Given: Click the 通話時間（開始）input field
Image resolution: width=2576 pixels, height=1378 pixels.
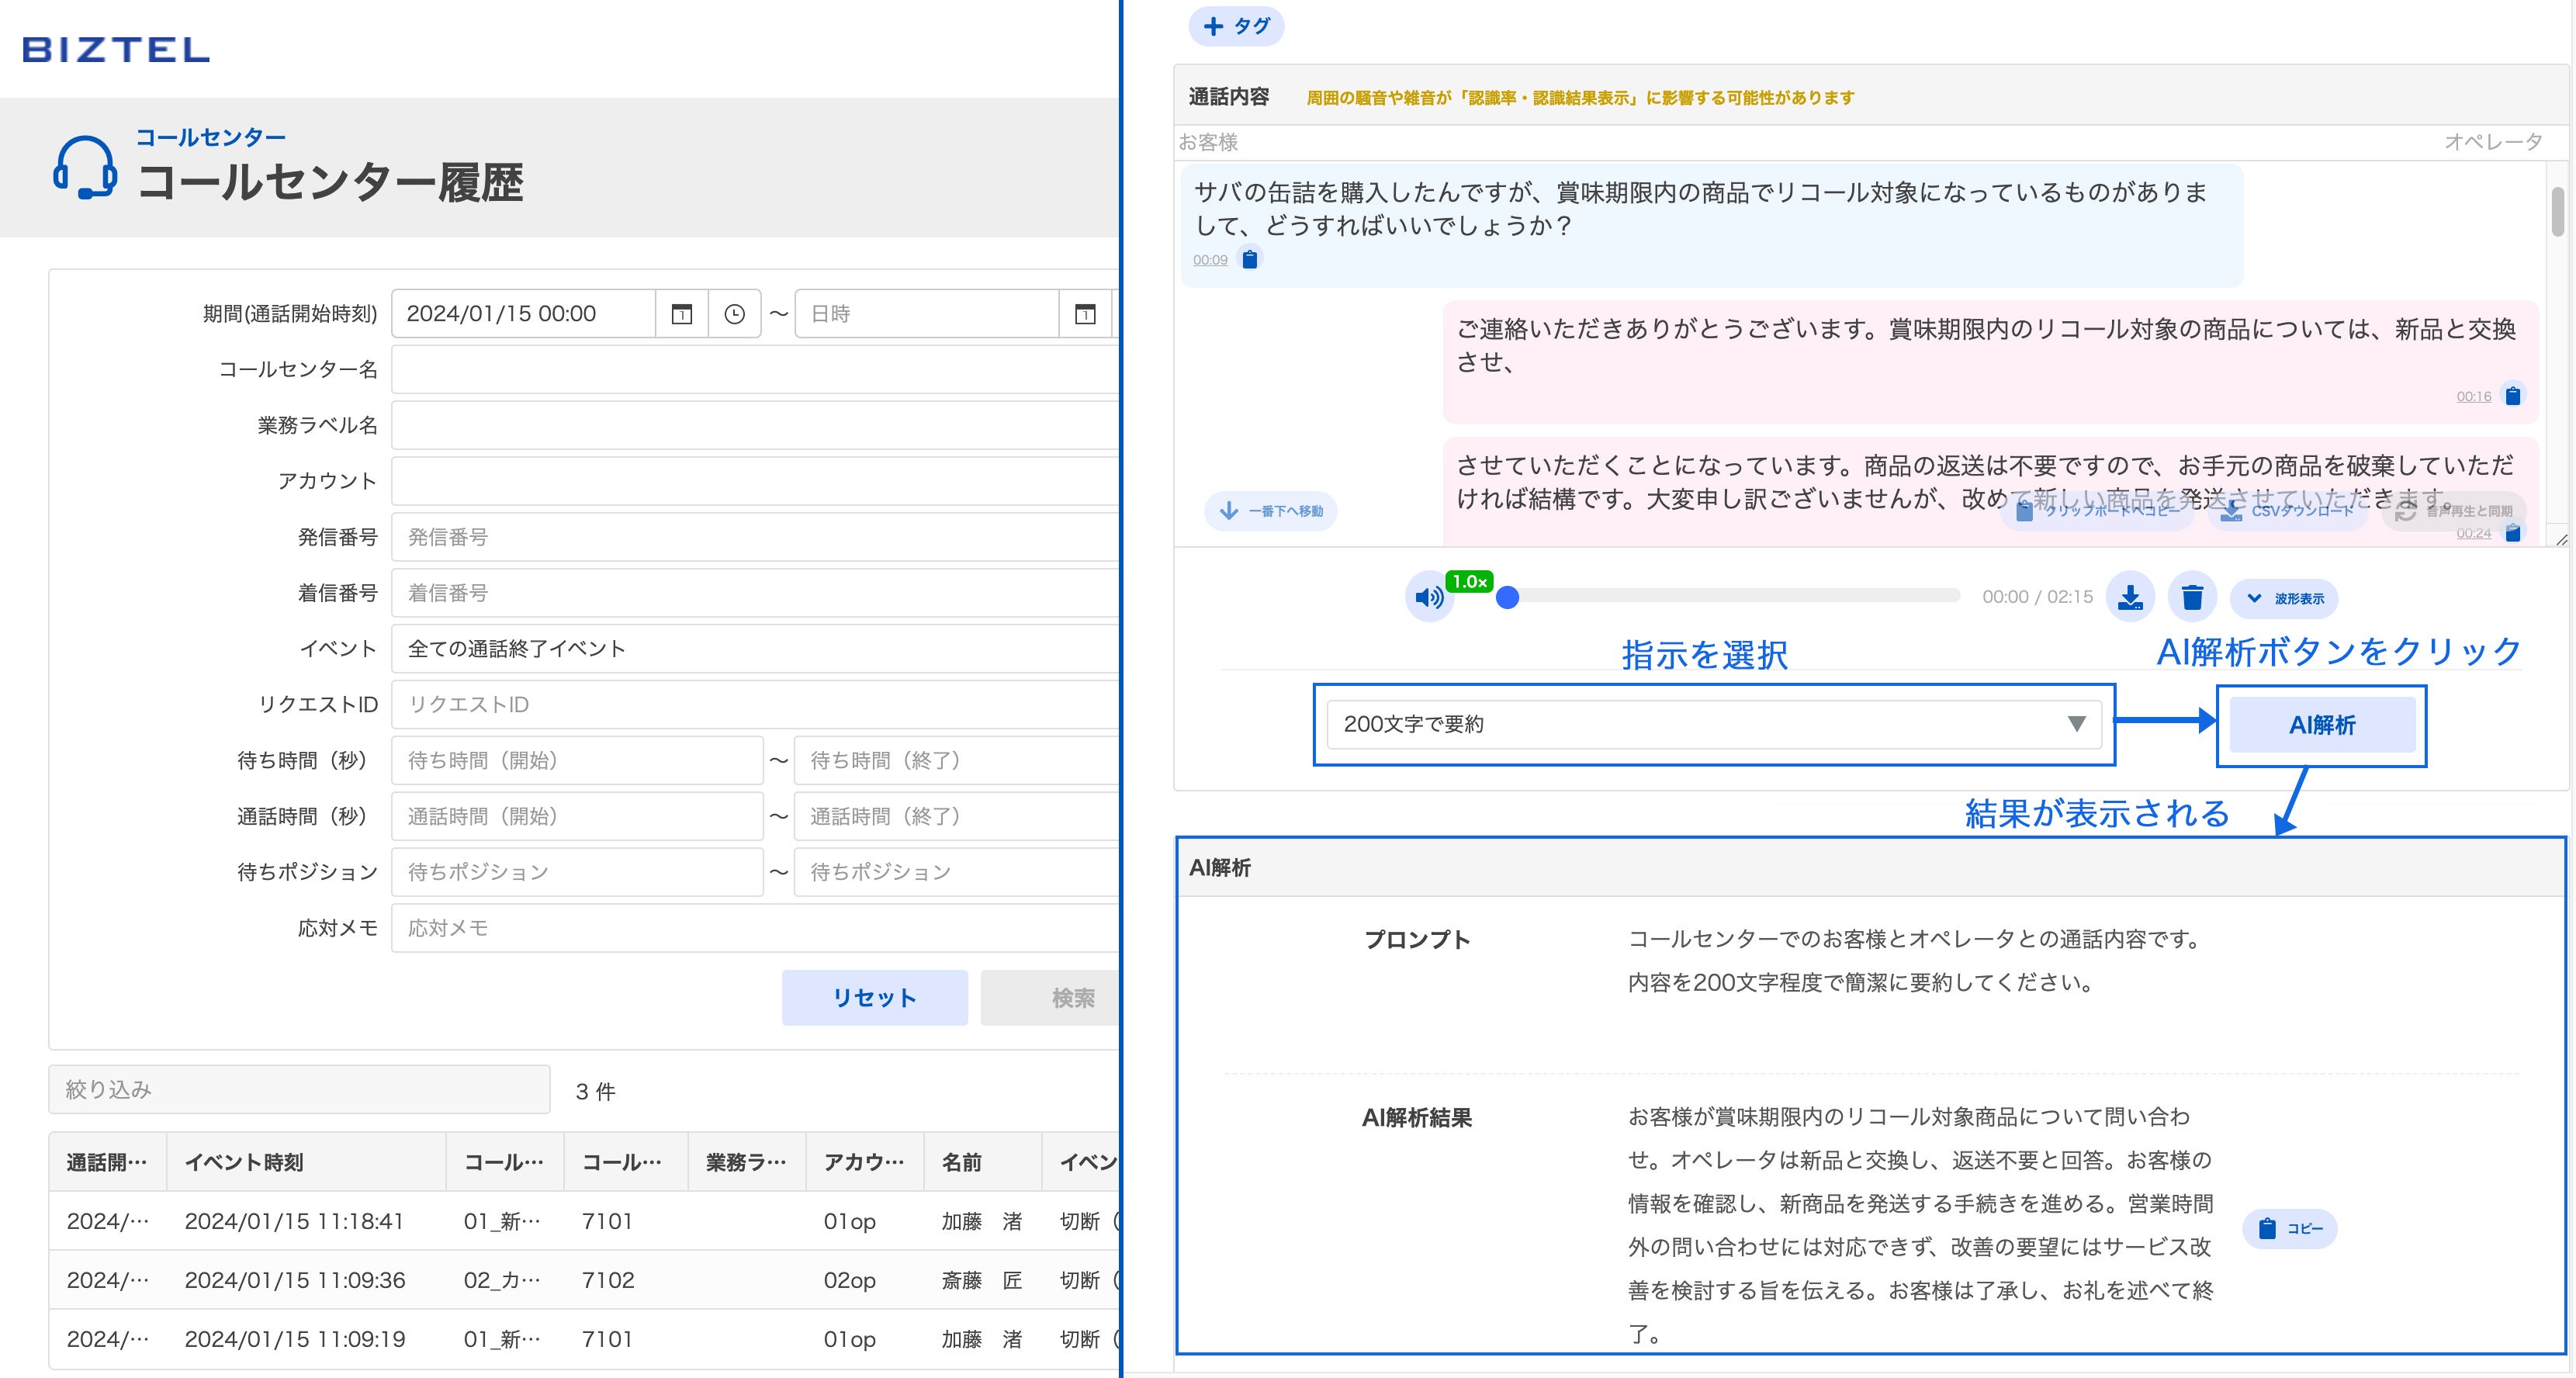Looking at the screenshot, I should point(578,817).
